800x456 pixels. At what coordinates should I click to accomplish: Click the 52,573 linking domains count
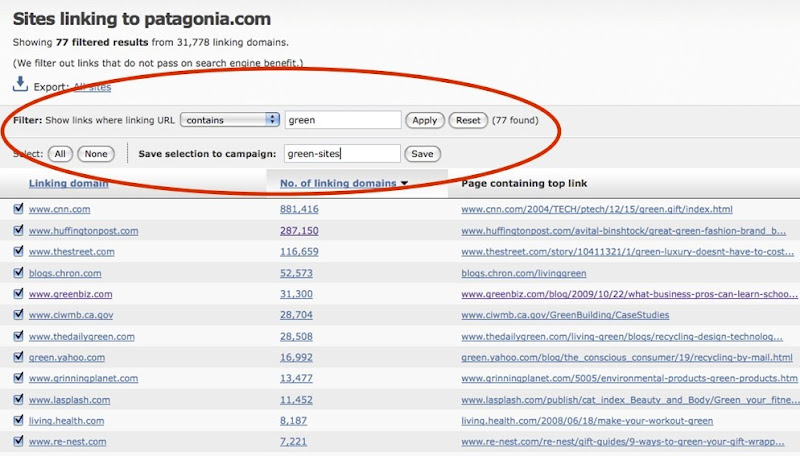tap(296, 273)
